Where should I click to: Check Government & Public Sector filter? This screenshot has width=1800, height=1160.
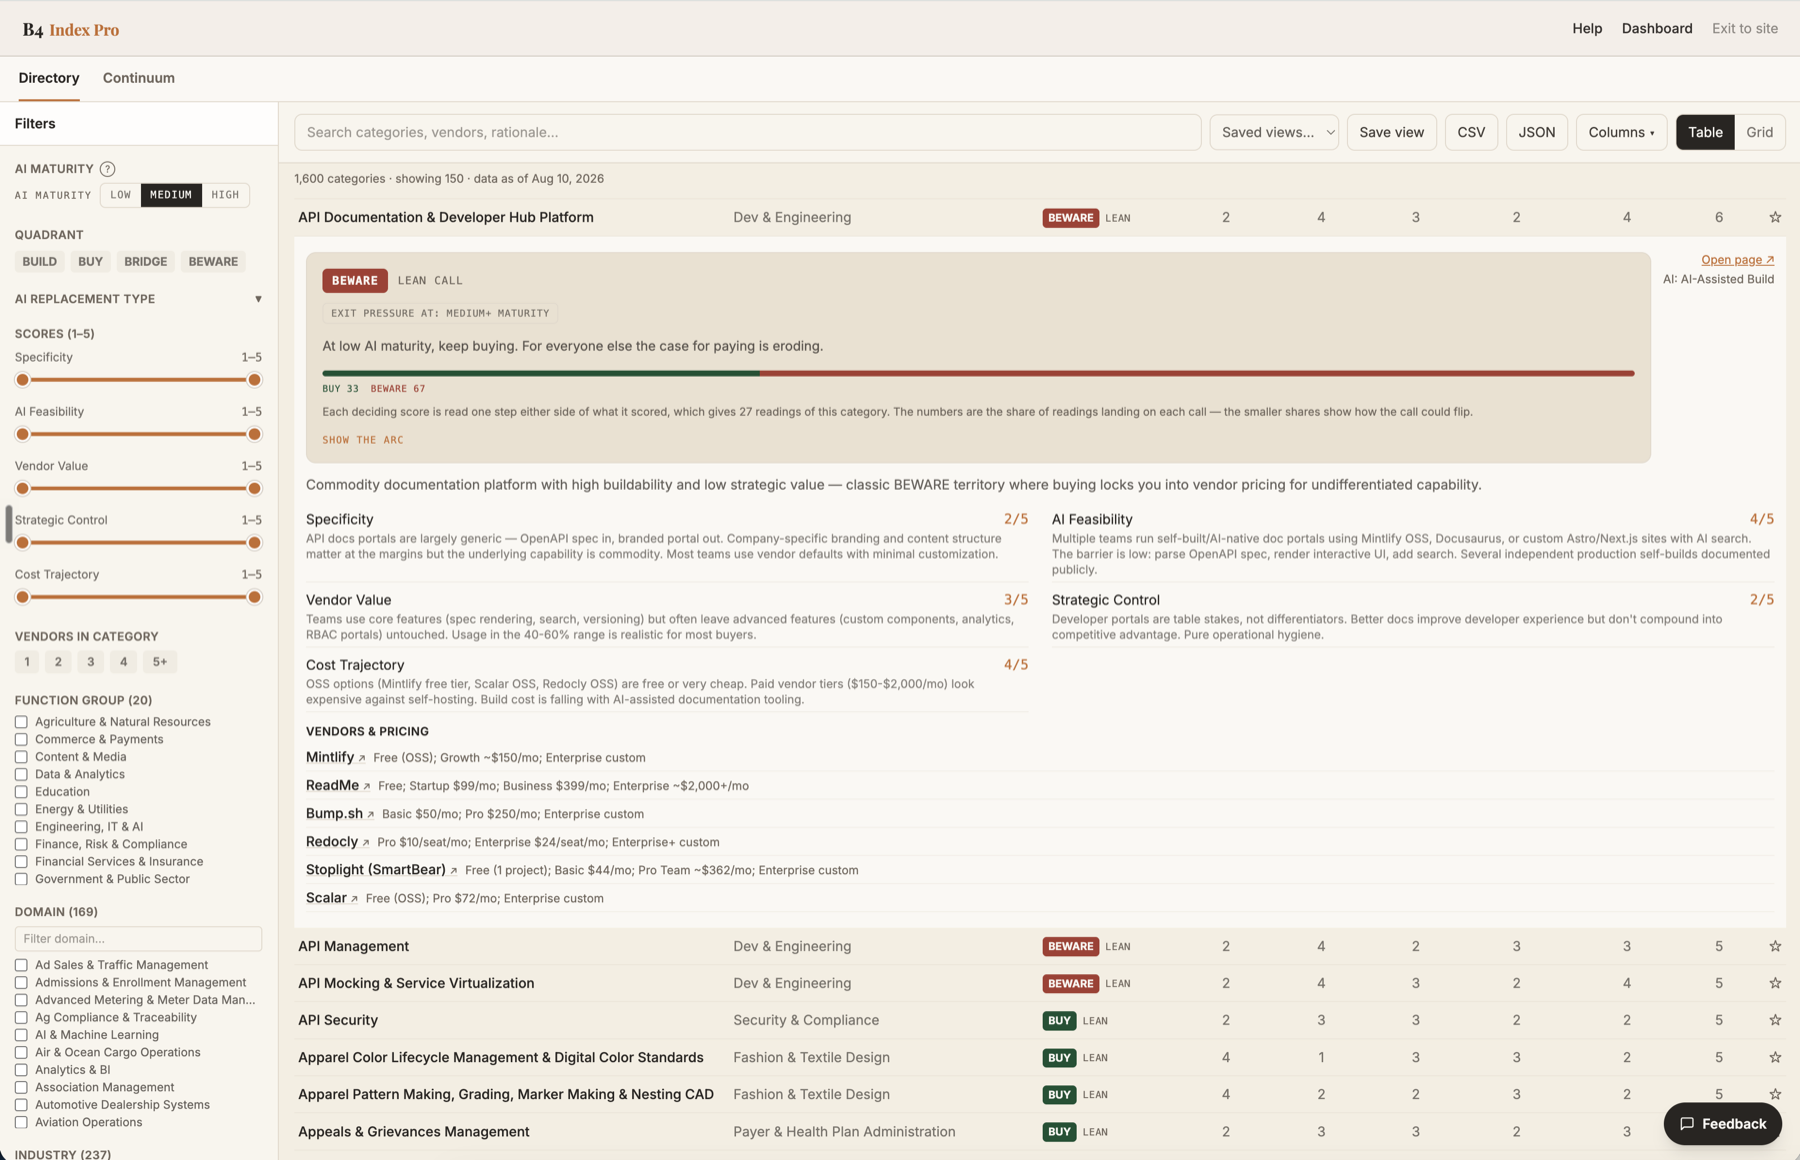click(x=21, y=879)
